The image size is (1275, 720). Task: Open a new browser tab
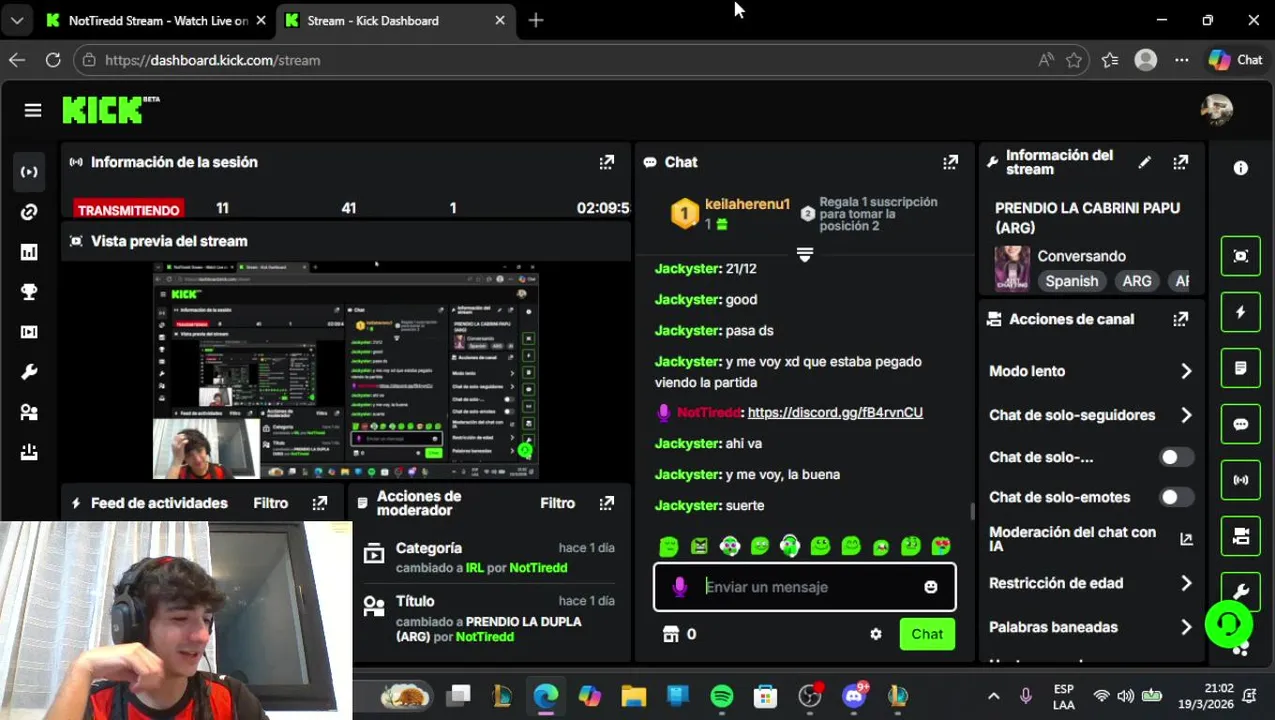point(536,20)
